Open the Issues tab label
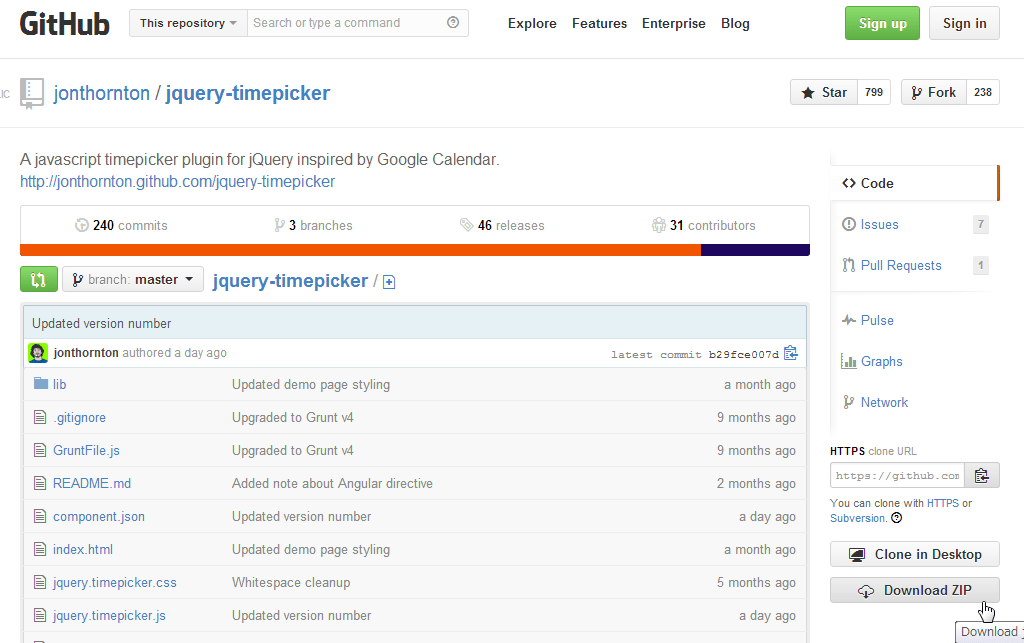The width and height of the screenshot is (1024, 643). click(879, 225)
